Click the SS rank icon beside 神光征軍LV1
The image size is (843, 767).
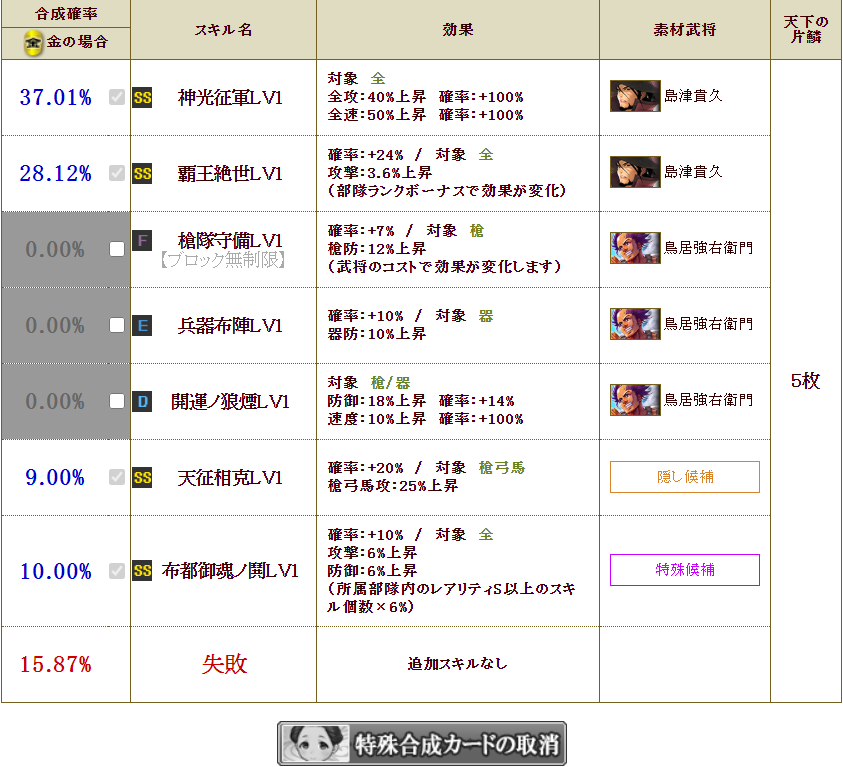point(142,98)
